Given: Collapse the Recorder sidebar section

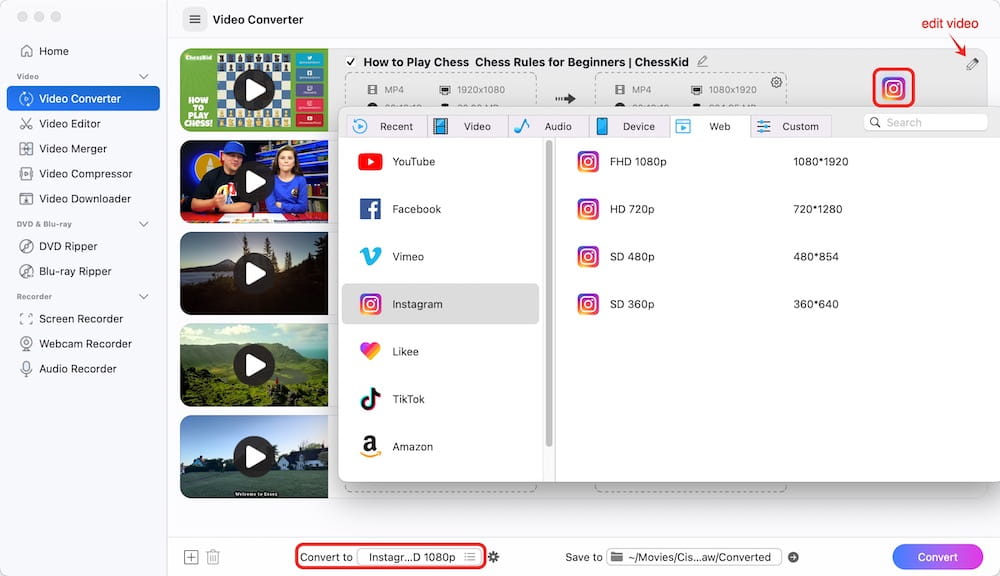Looking at the screenshot, I should (143, 297).
